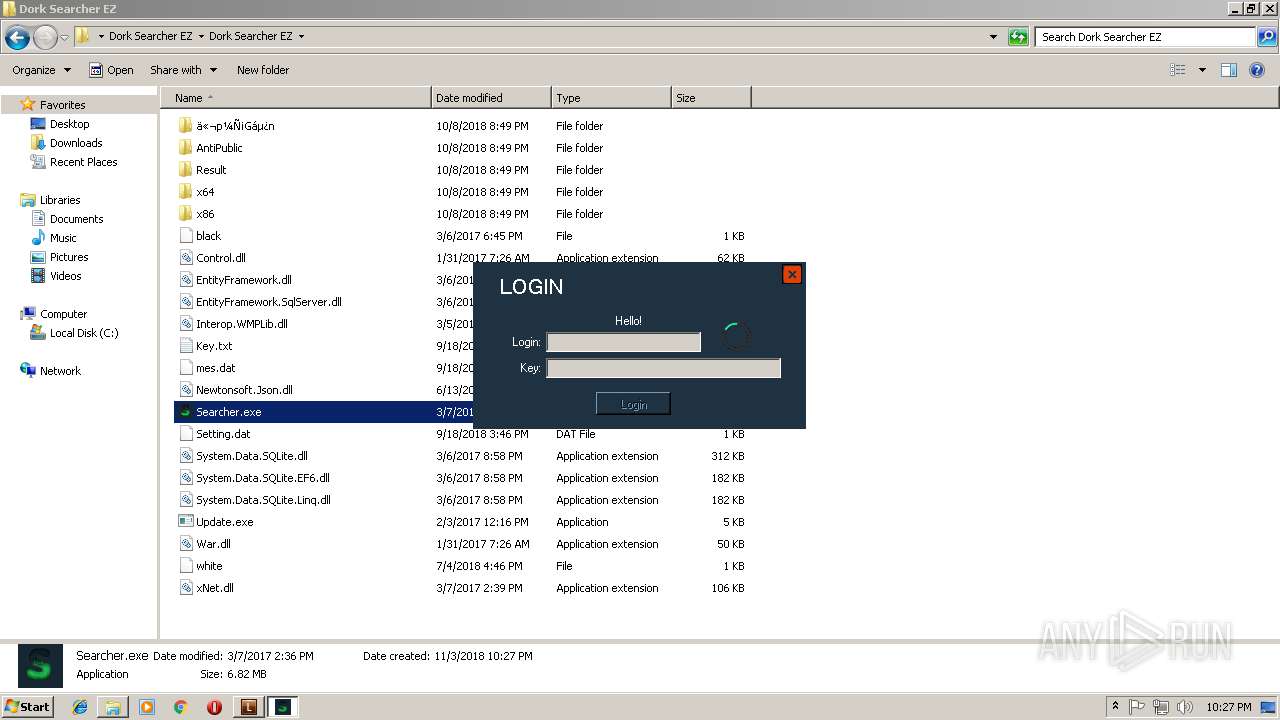Click the War.dll file icon
Viewport: 1280px width, 720px height.
[x=185, y=544]
